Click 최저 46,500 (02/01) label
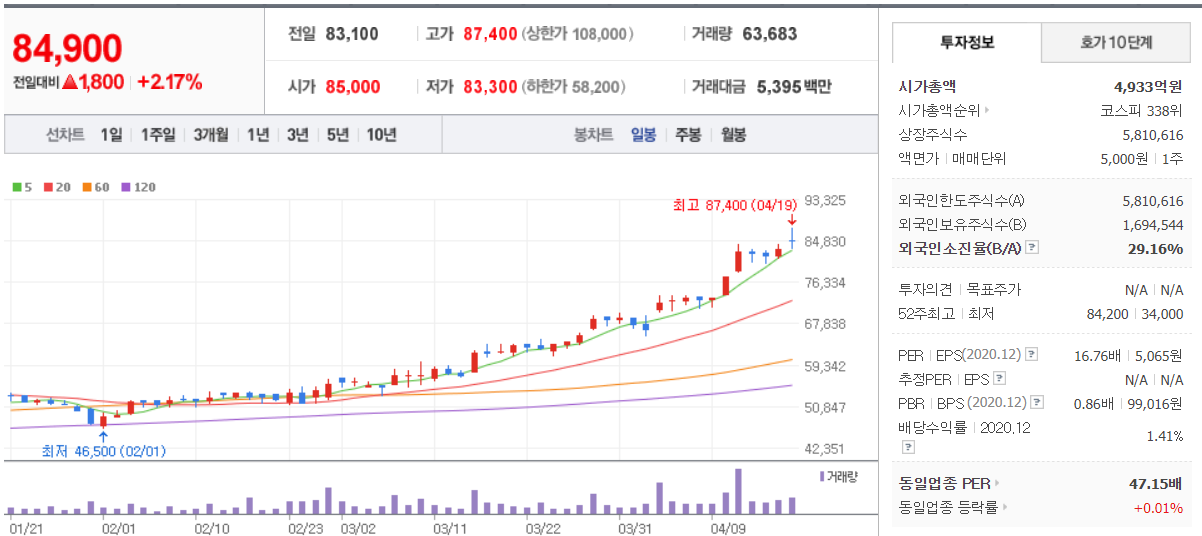Screen dimensions: 1202x536 tap(104, 451)
